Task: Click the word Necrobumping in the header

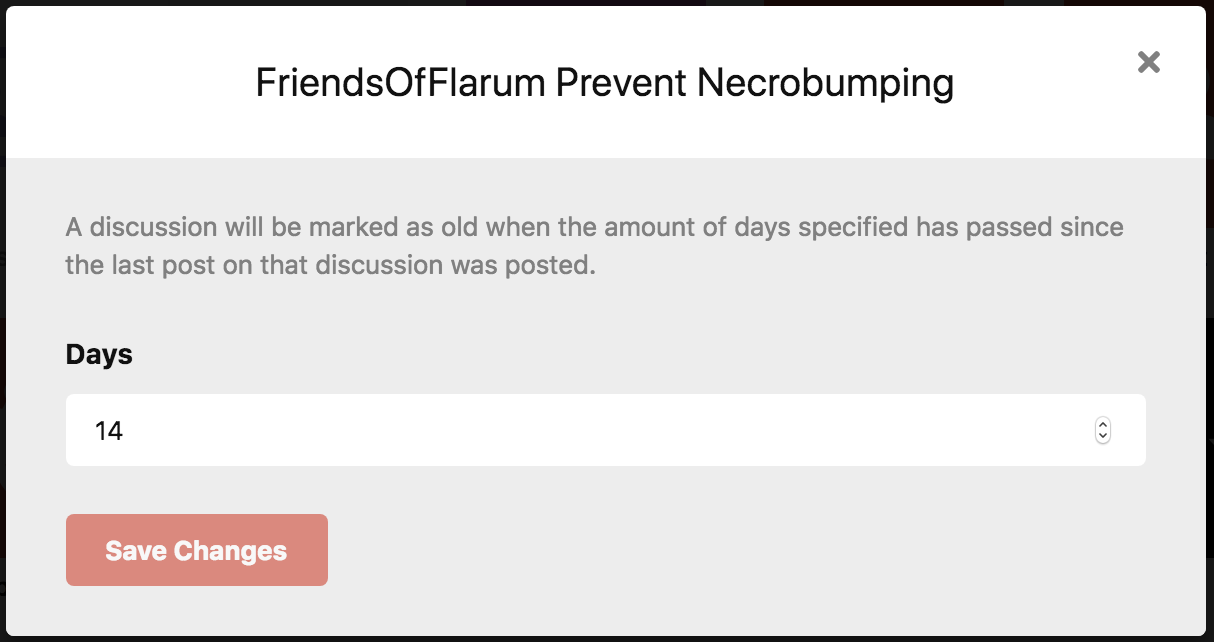Action: (x=825, y=83)
